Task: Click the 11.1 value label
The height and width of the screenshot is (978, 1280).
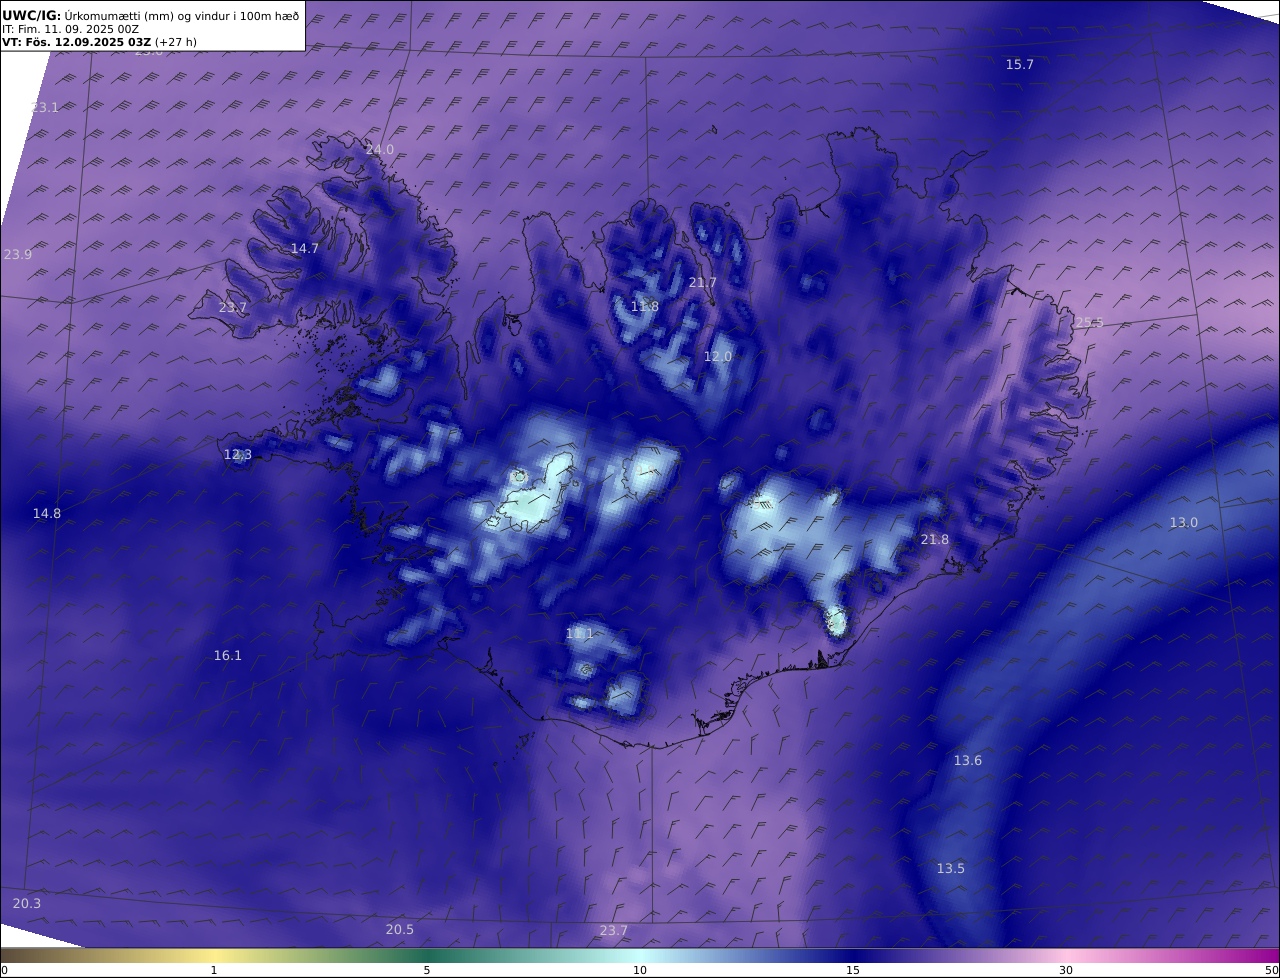Action: pyautogui.click(x=580, y=634)
